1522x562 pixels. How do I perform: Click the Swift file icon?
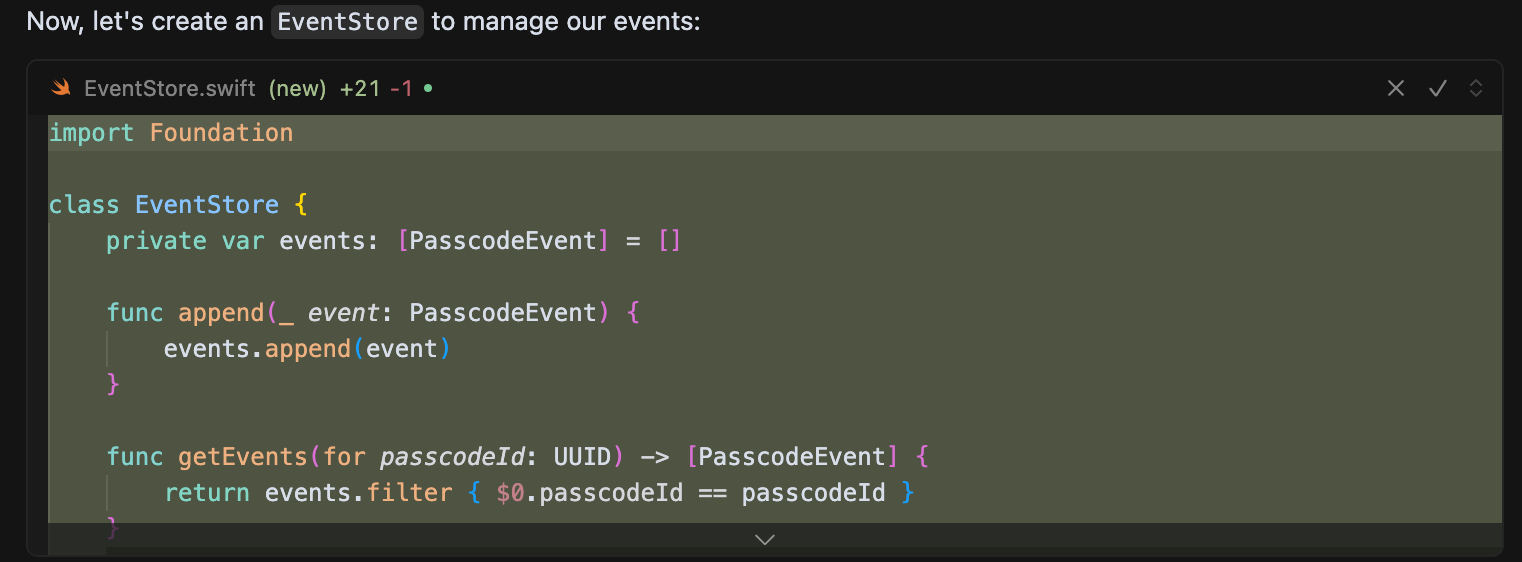(61, 88)
